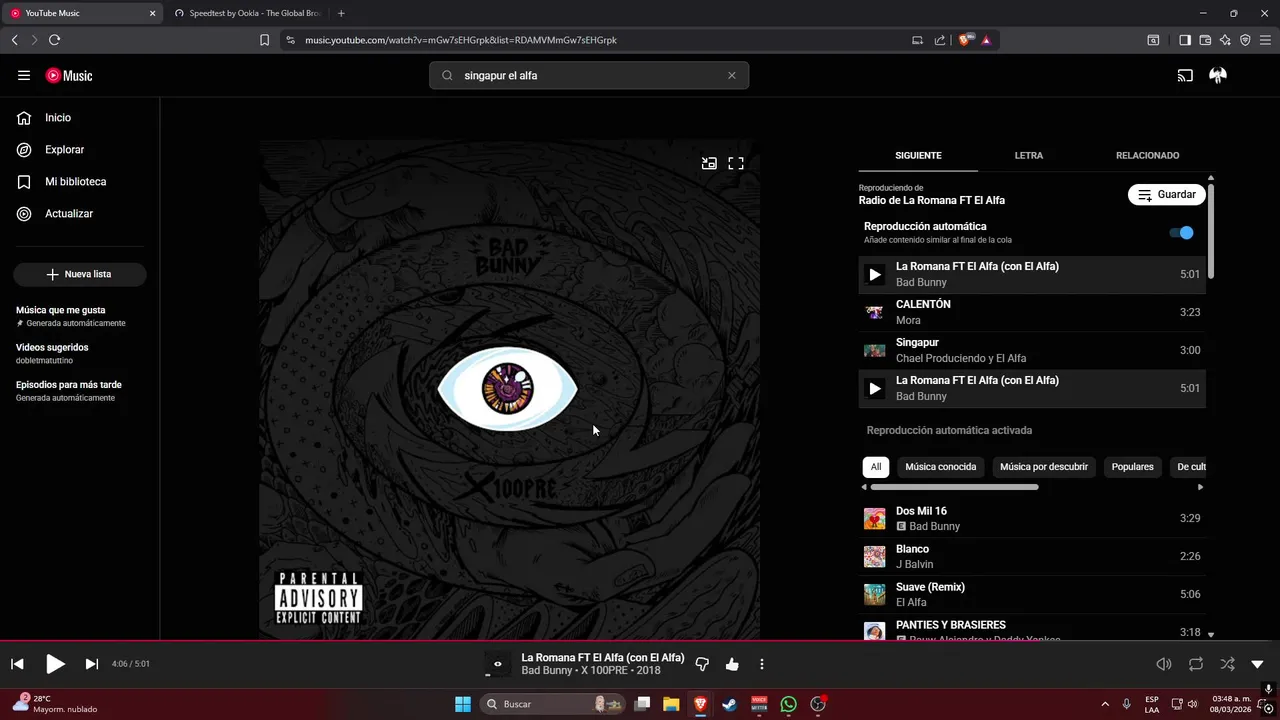The height and width of the screenshot is (720, 1280).
Task: Play CALENTÓN by Mora in the queue
Action: 1032,312
